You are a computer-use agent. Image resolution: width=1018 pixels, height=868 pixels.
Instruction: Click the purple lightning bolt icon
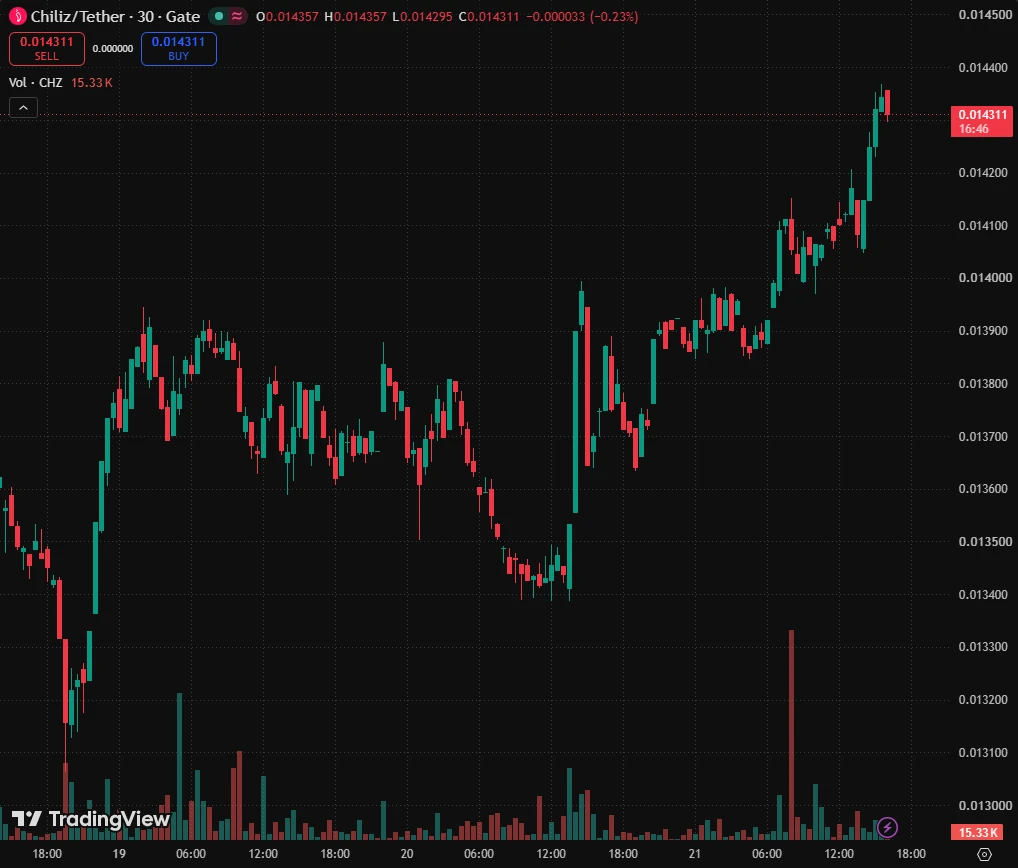pyautogui.click(x=887, y=827)
